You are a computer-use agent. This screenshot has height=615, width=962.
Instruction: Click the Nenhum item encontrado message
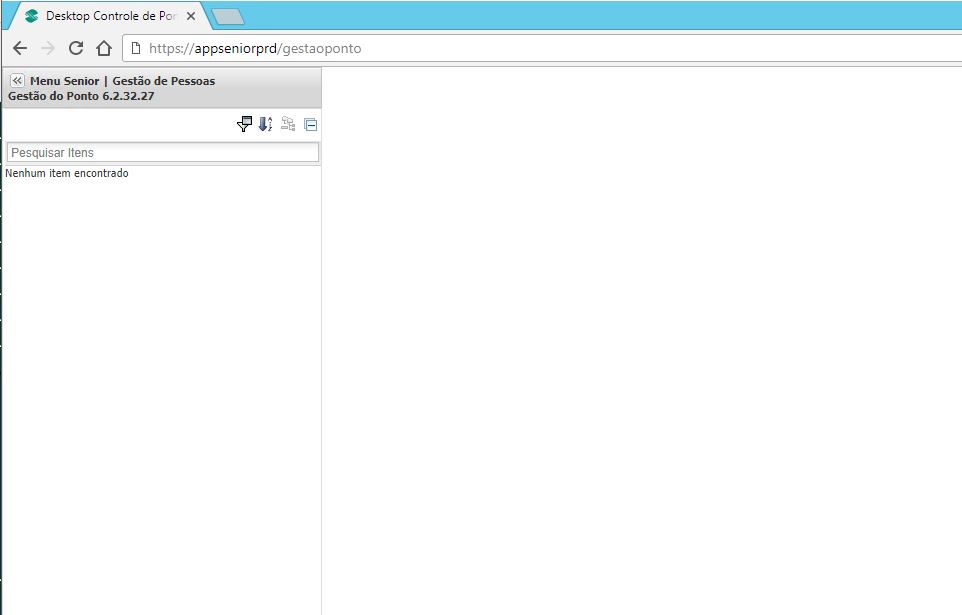tap(67, 173)
